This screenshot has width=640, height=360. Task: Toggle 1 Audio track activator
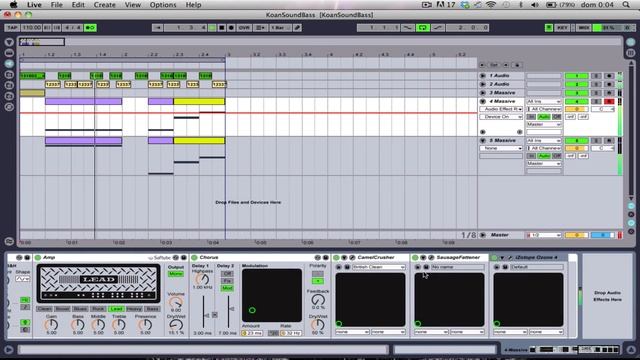click(x=576, y=76)
